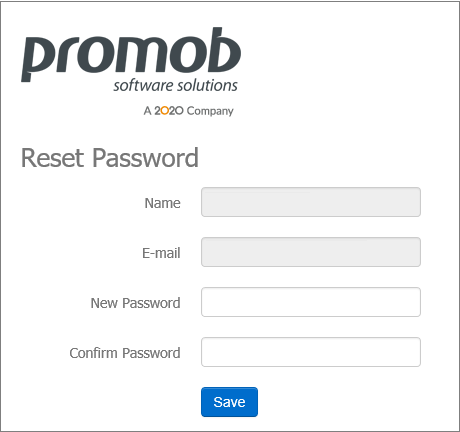Click the New Password label
460x432 pixels.
coord(135,303)
